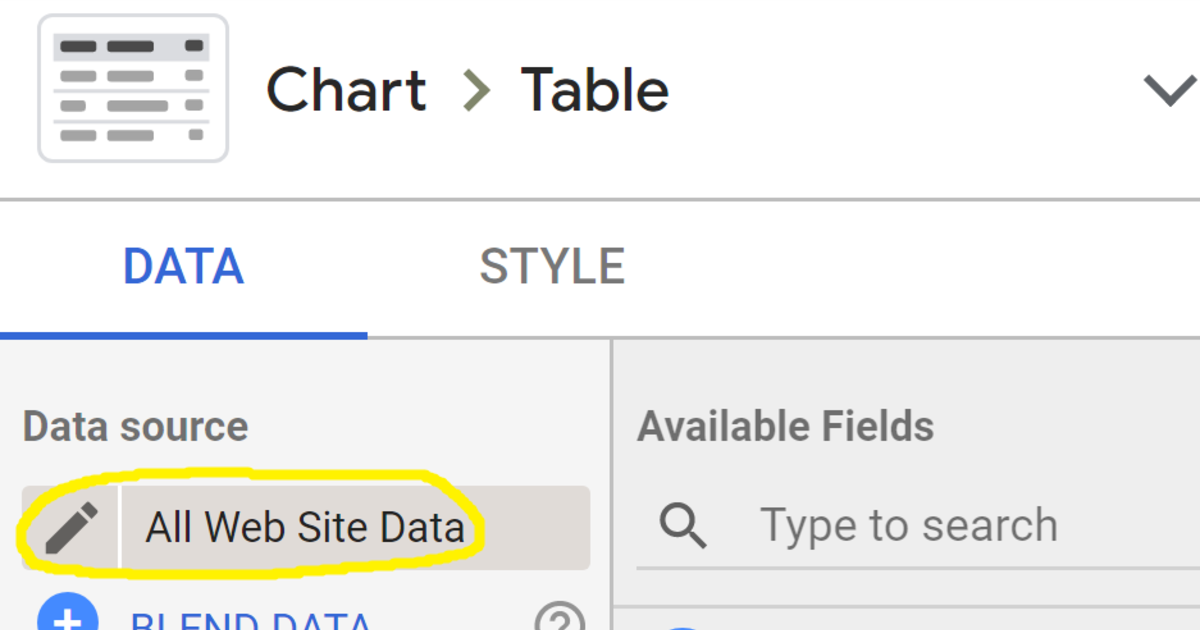Click the underline beneath the search field
Screen dimensions: 1200x630
(918, 567)
